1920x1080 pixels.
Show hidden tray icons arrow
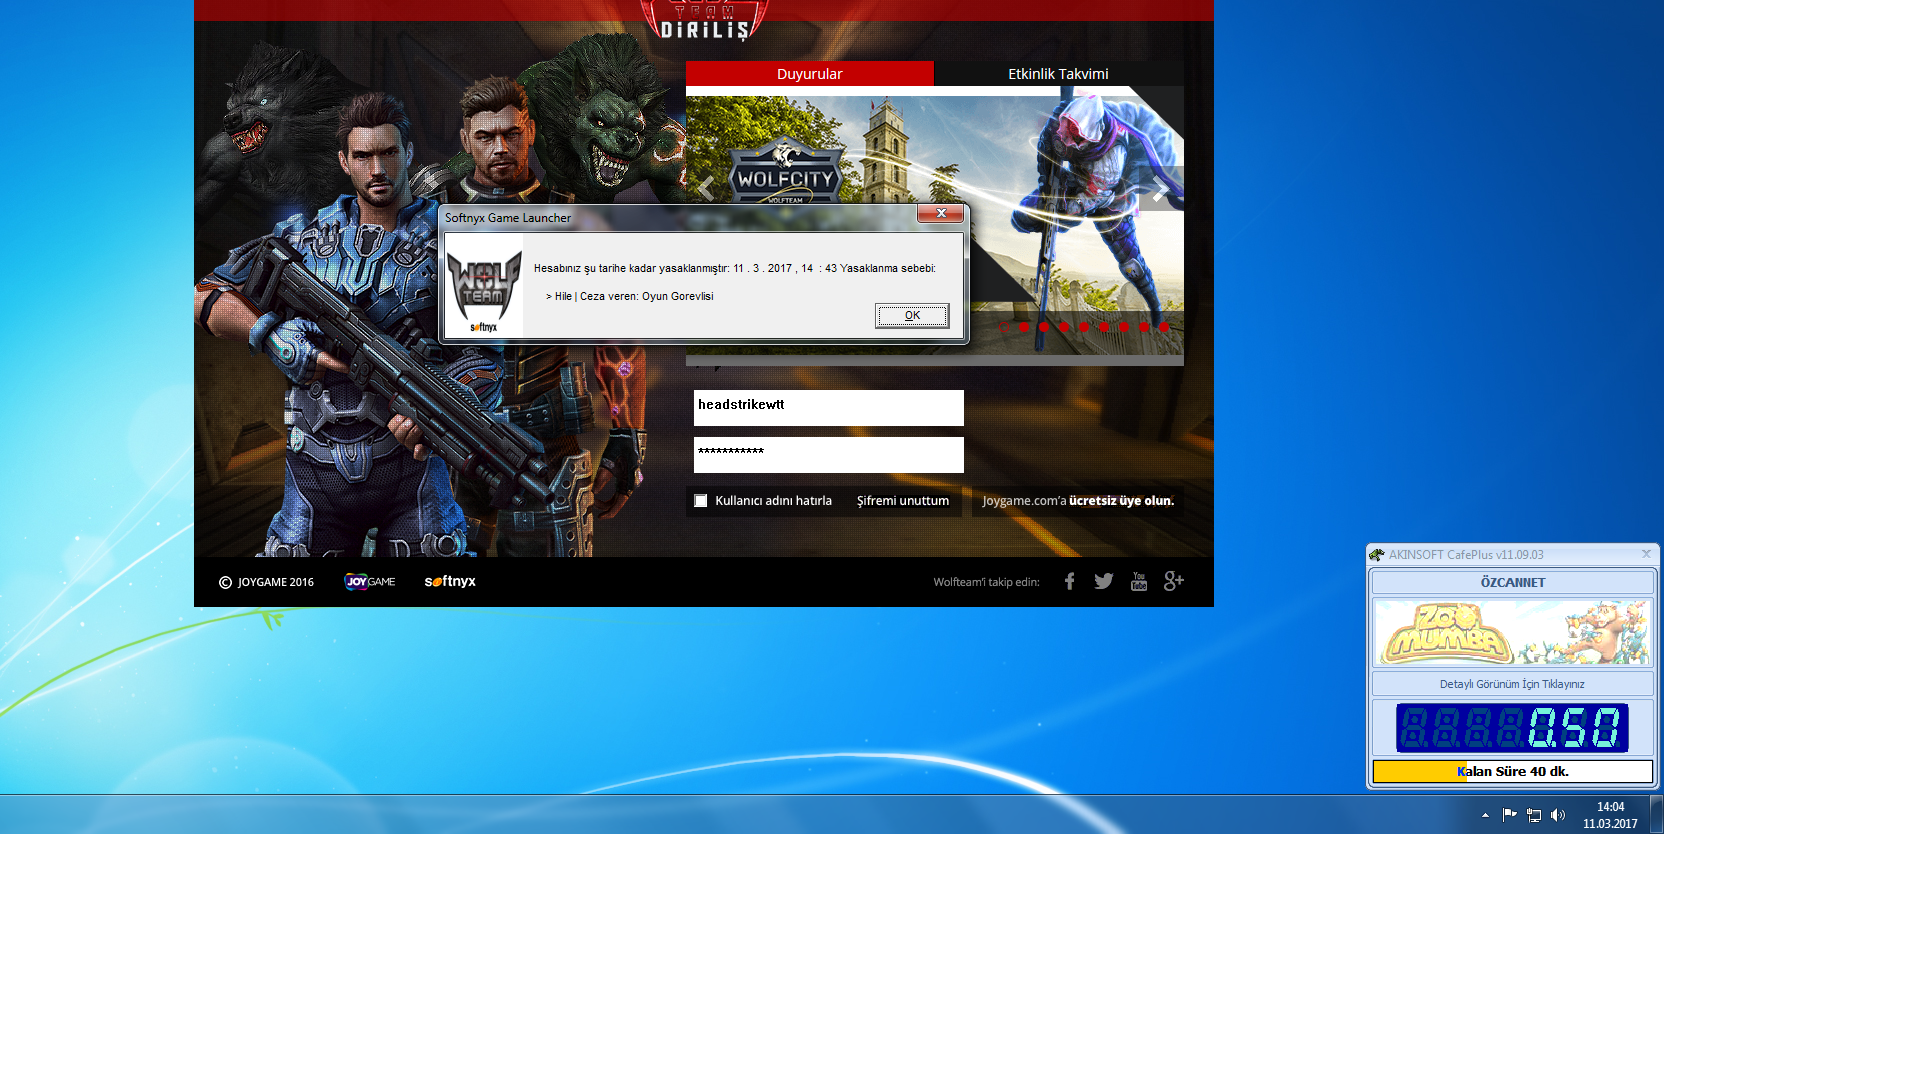[1485, 815]
